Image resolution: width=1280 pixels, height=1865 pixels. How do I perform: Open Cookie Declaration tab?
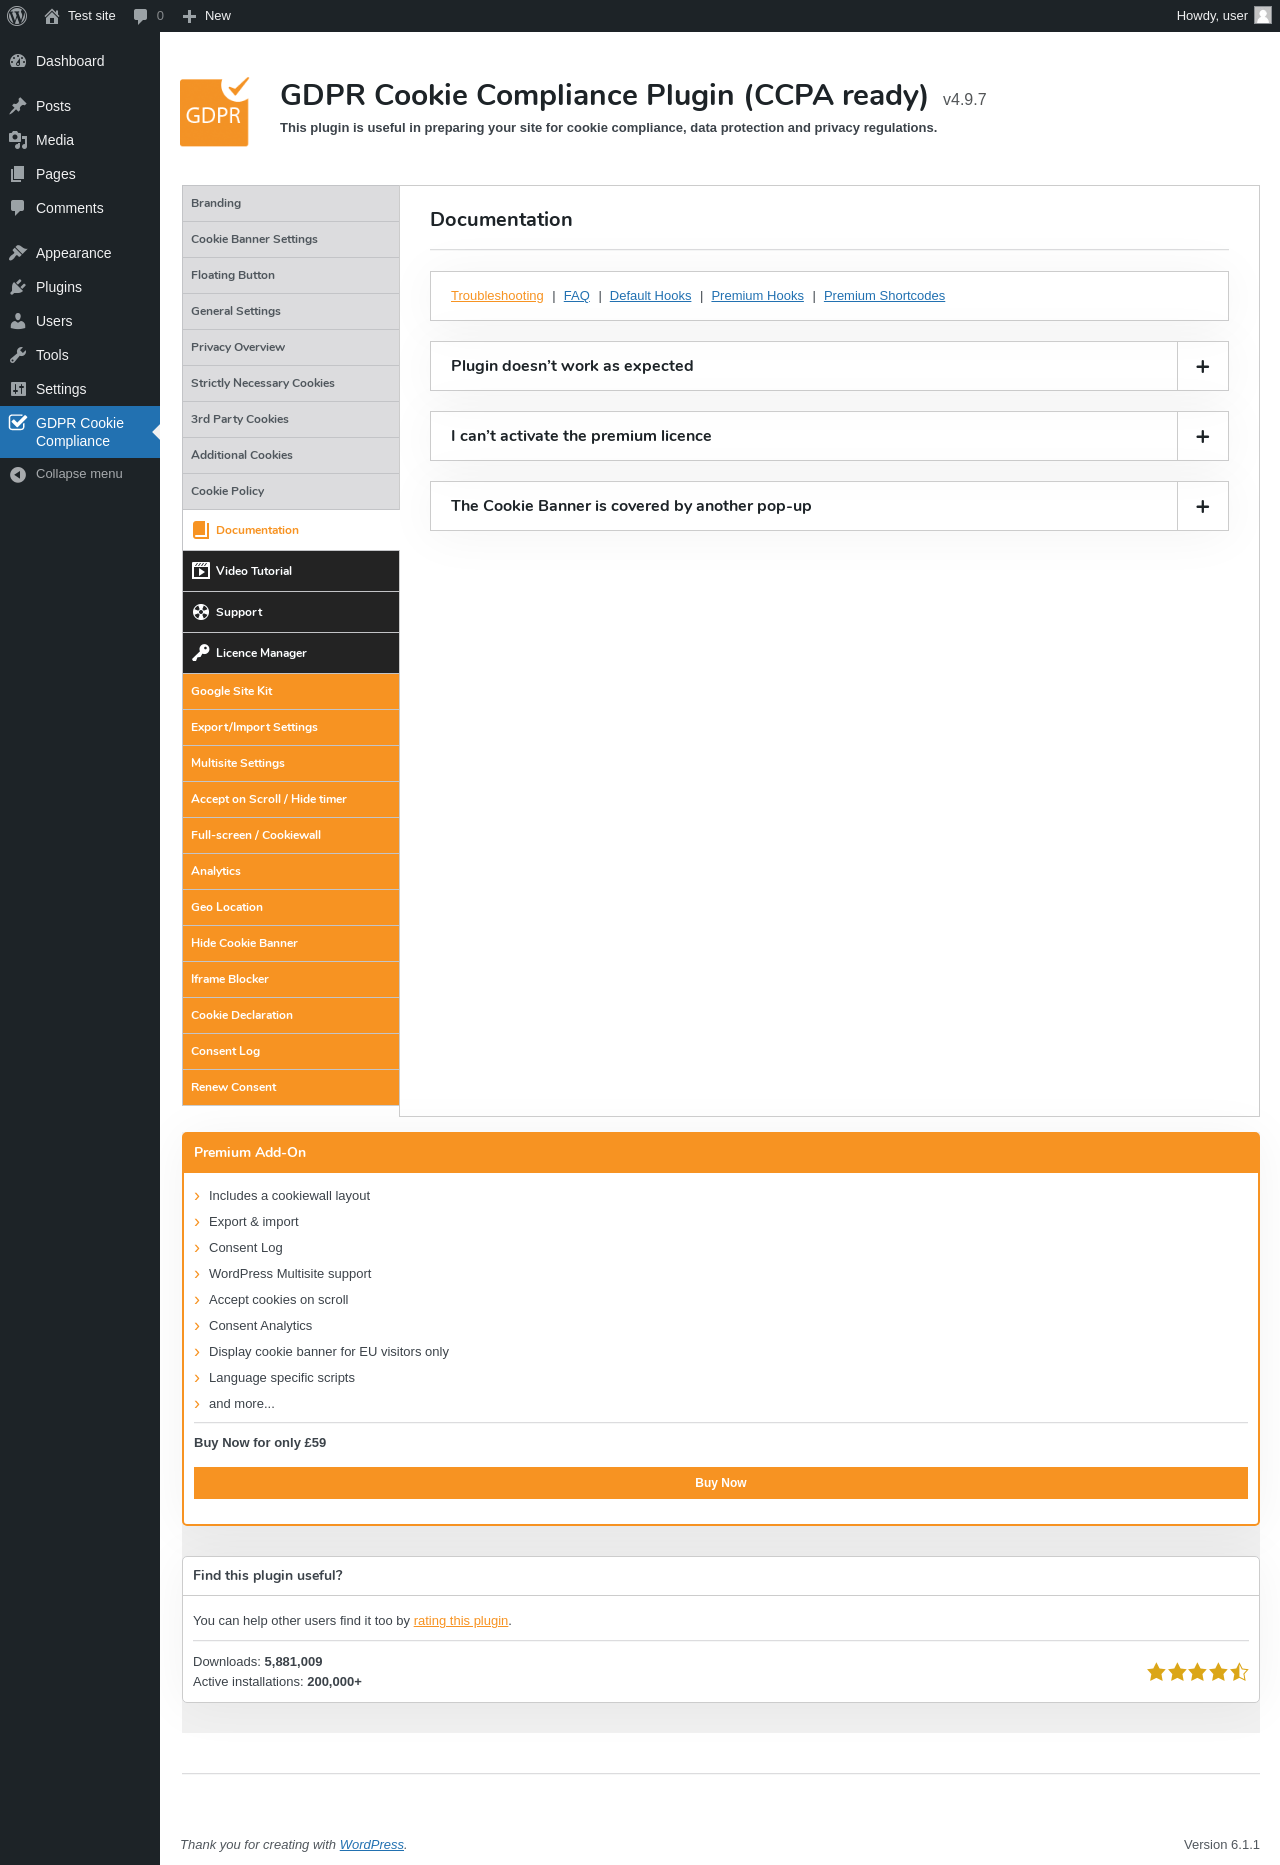pyautogui.click(x=291, y=1015)
